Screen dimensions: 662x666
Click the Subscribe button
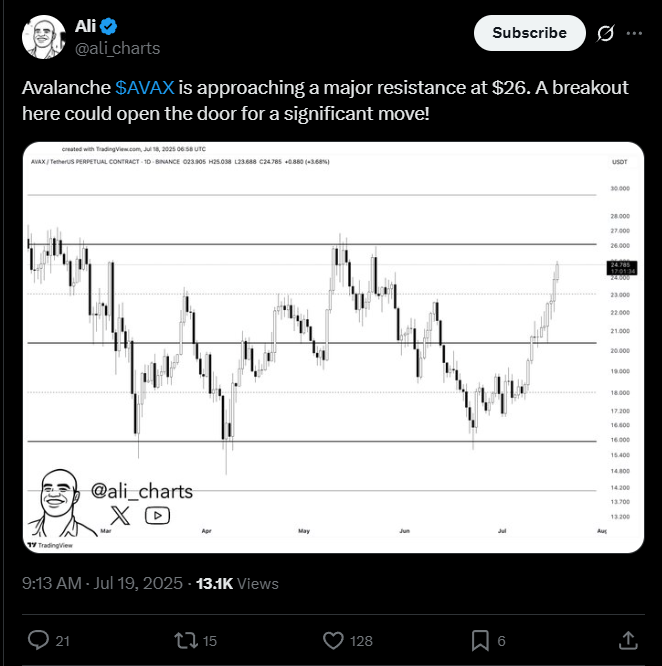pyautogui.click(x=530, y=33)
